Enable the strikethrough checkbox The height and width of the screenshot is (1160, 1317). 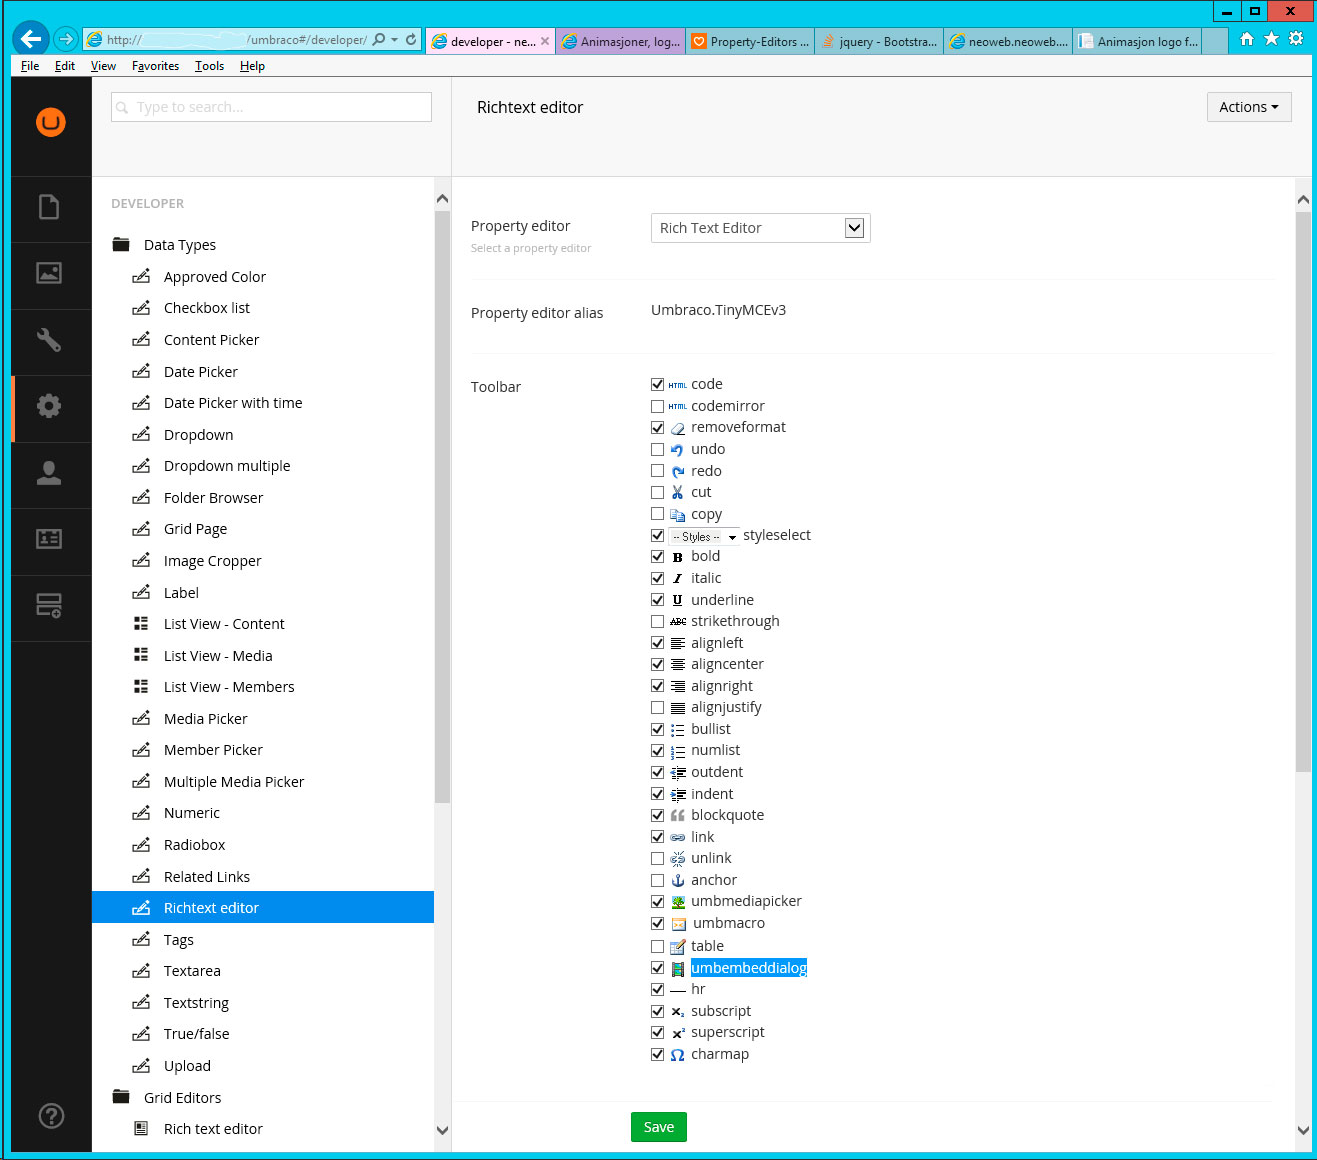pos(657,621)
